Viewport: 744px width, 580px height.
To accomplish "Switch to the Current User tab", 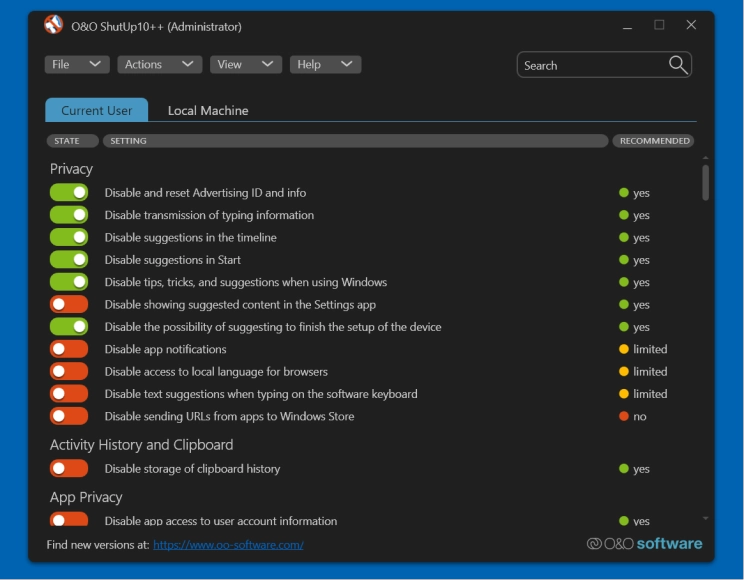I will (x=96, y=110).
